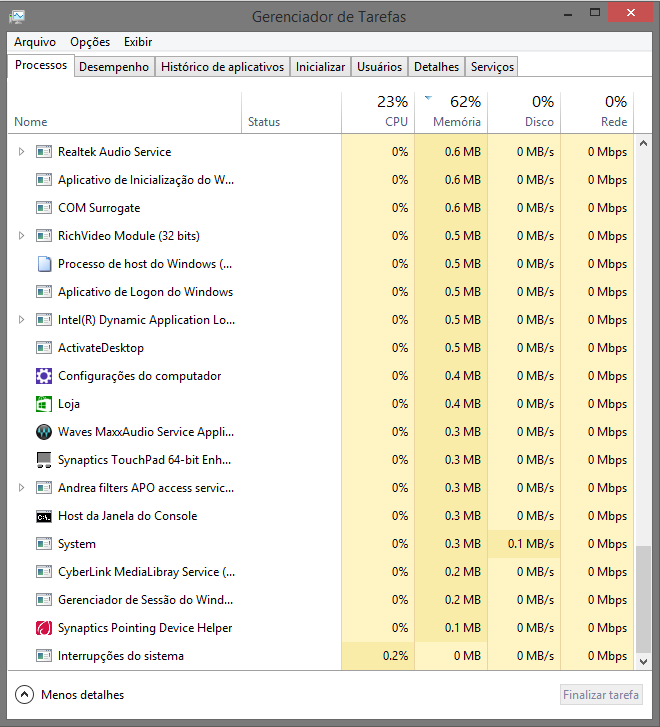Image resolution: width=660 pixels, height=727 pixels.
Task: Click the CyberLink MediaLibray Service icon
Action: pyautogui.click(x=44, y=572)
